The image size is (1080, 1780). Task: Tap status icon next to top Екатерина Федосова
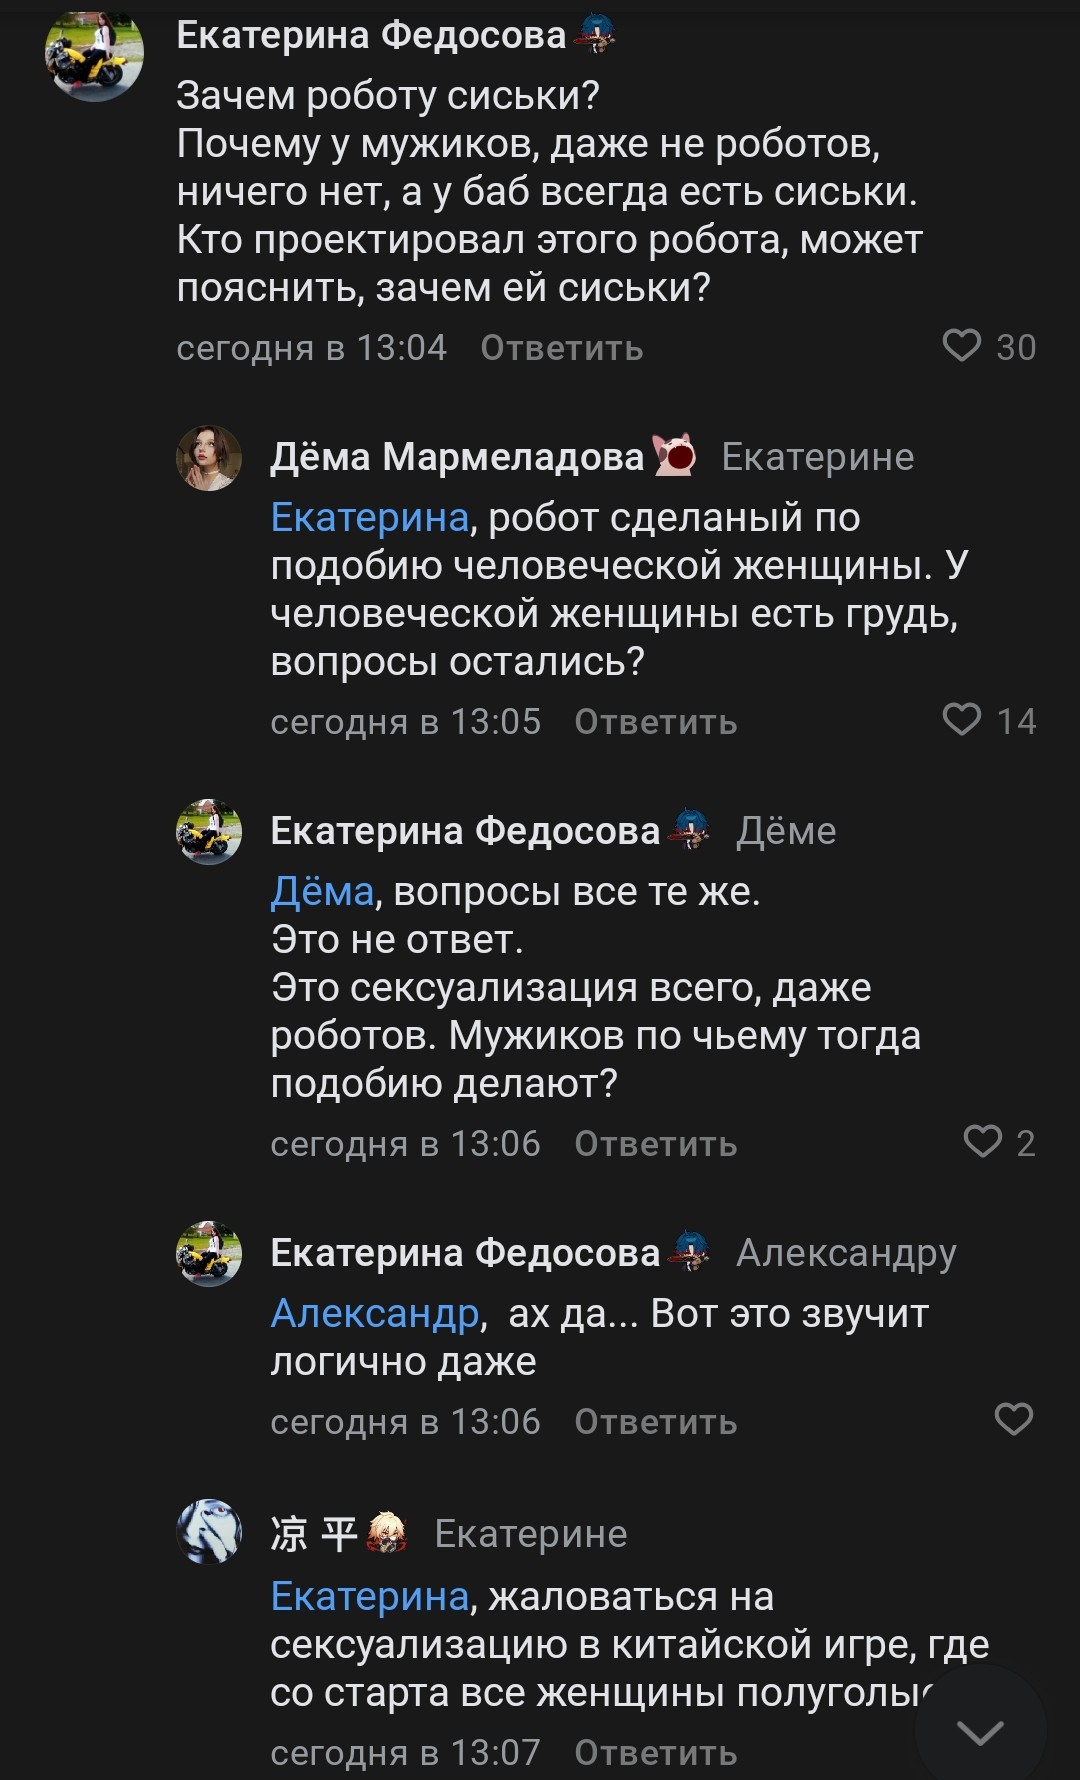pyautogui.click(x=594, y=36)
